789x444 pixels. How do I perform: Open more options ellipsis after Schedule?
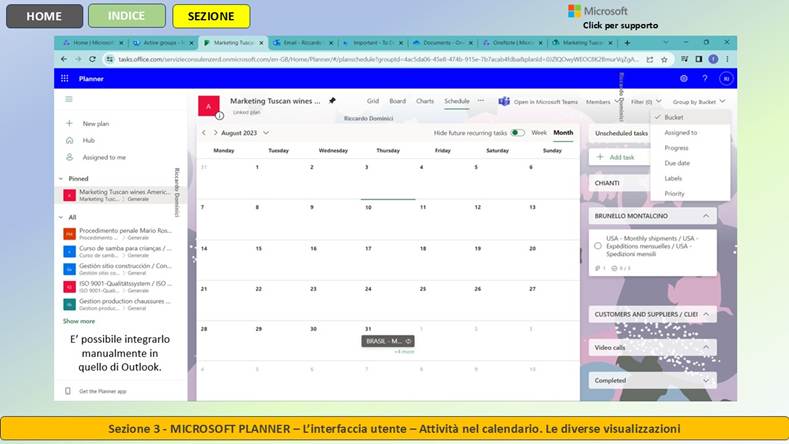481,101
